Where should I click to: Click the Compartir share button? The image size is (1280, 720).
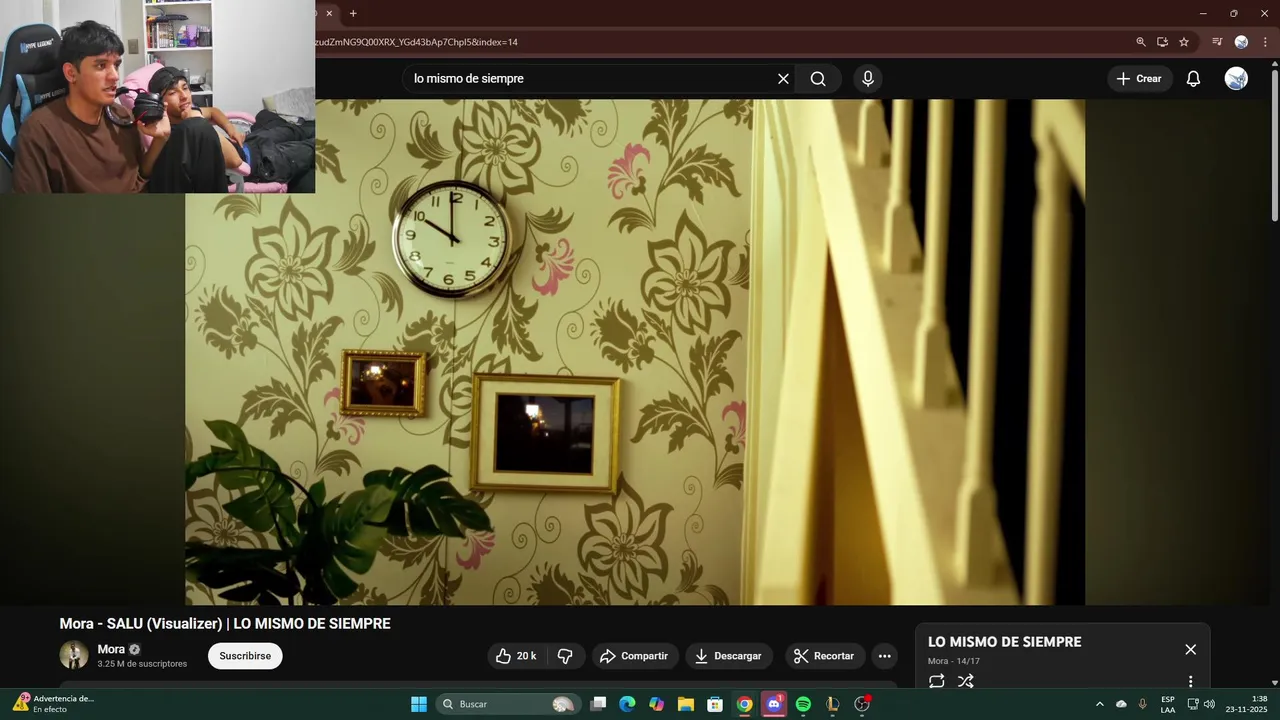pos(634,656)
